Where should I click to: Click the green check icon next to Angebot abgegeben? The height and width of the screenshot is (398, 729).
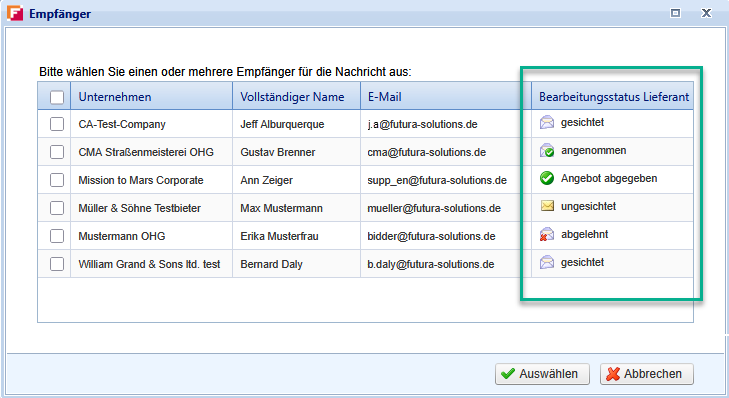pyautogui.click(x=547, y=178)
